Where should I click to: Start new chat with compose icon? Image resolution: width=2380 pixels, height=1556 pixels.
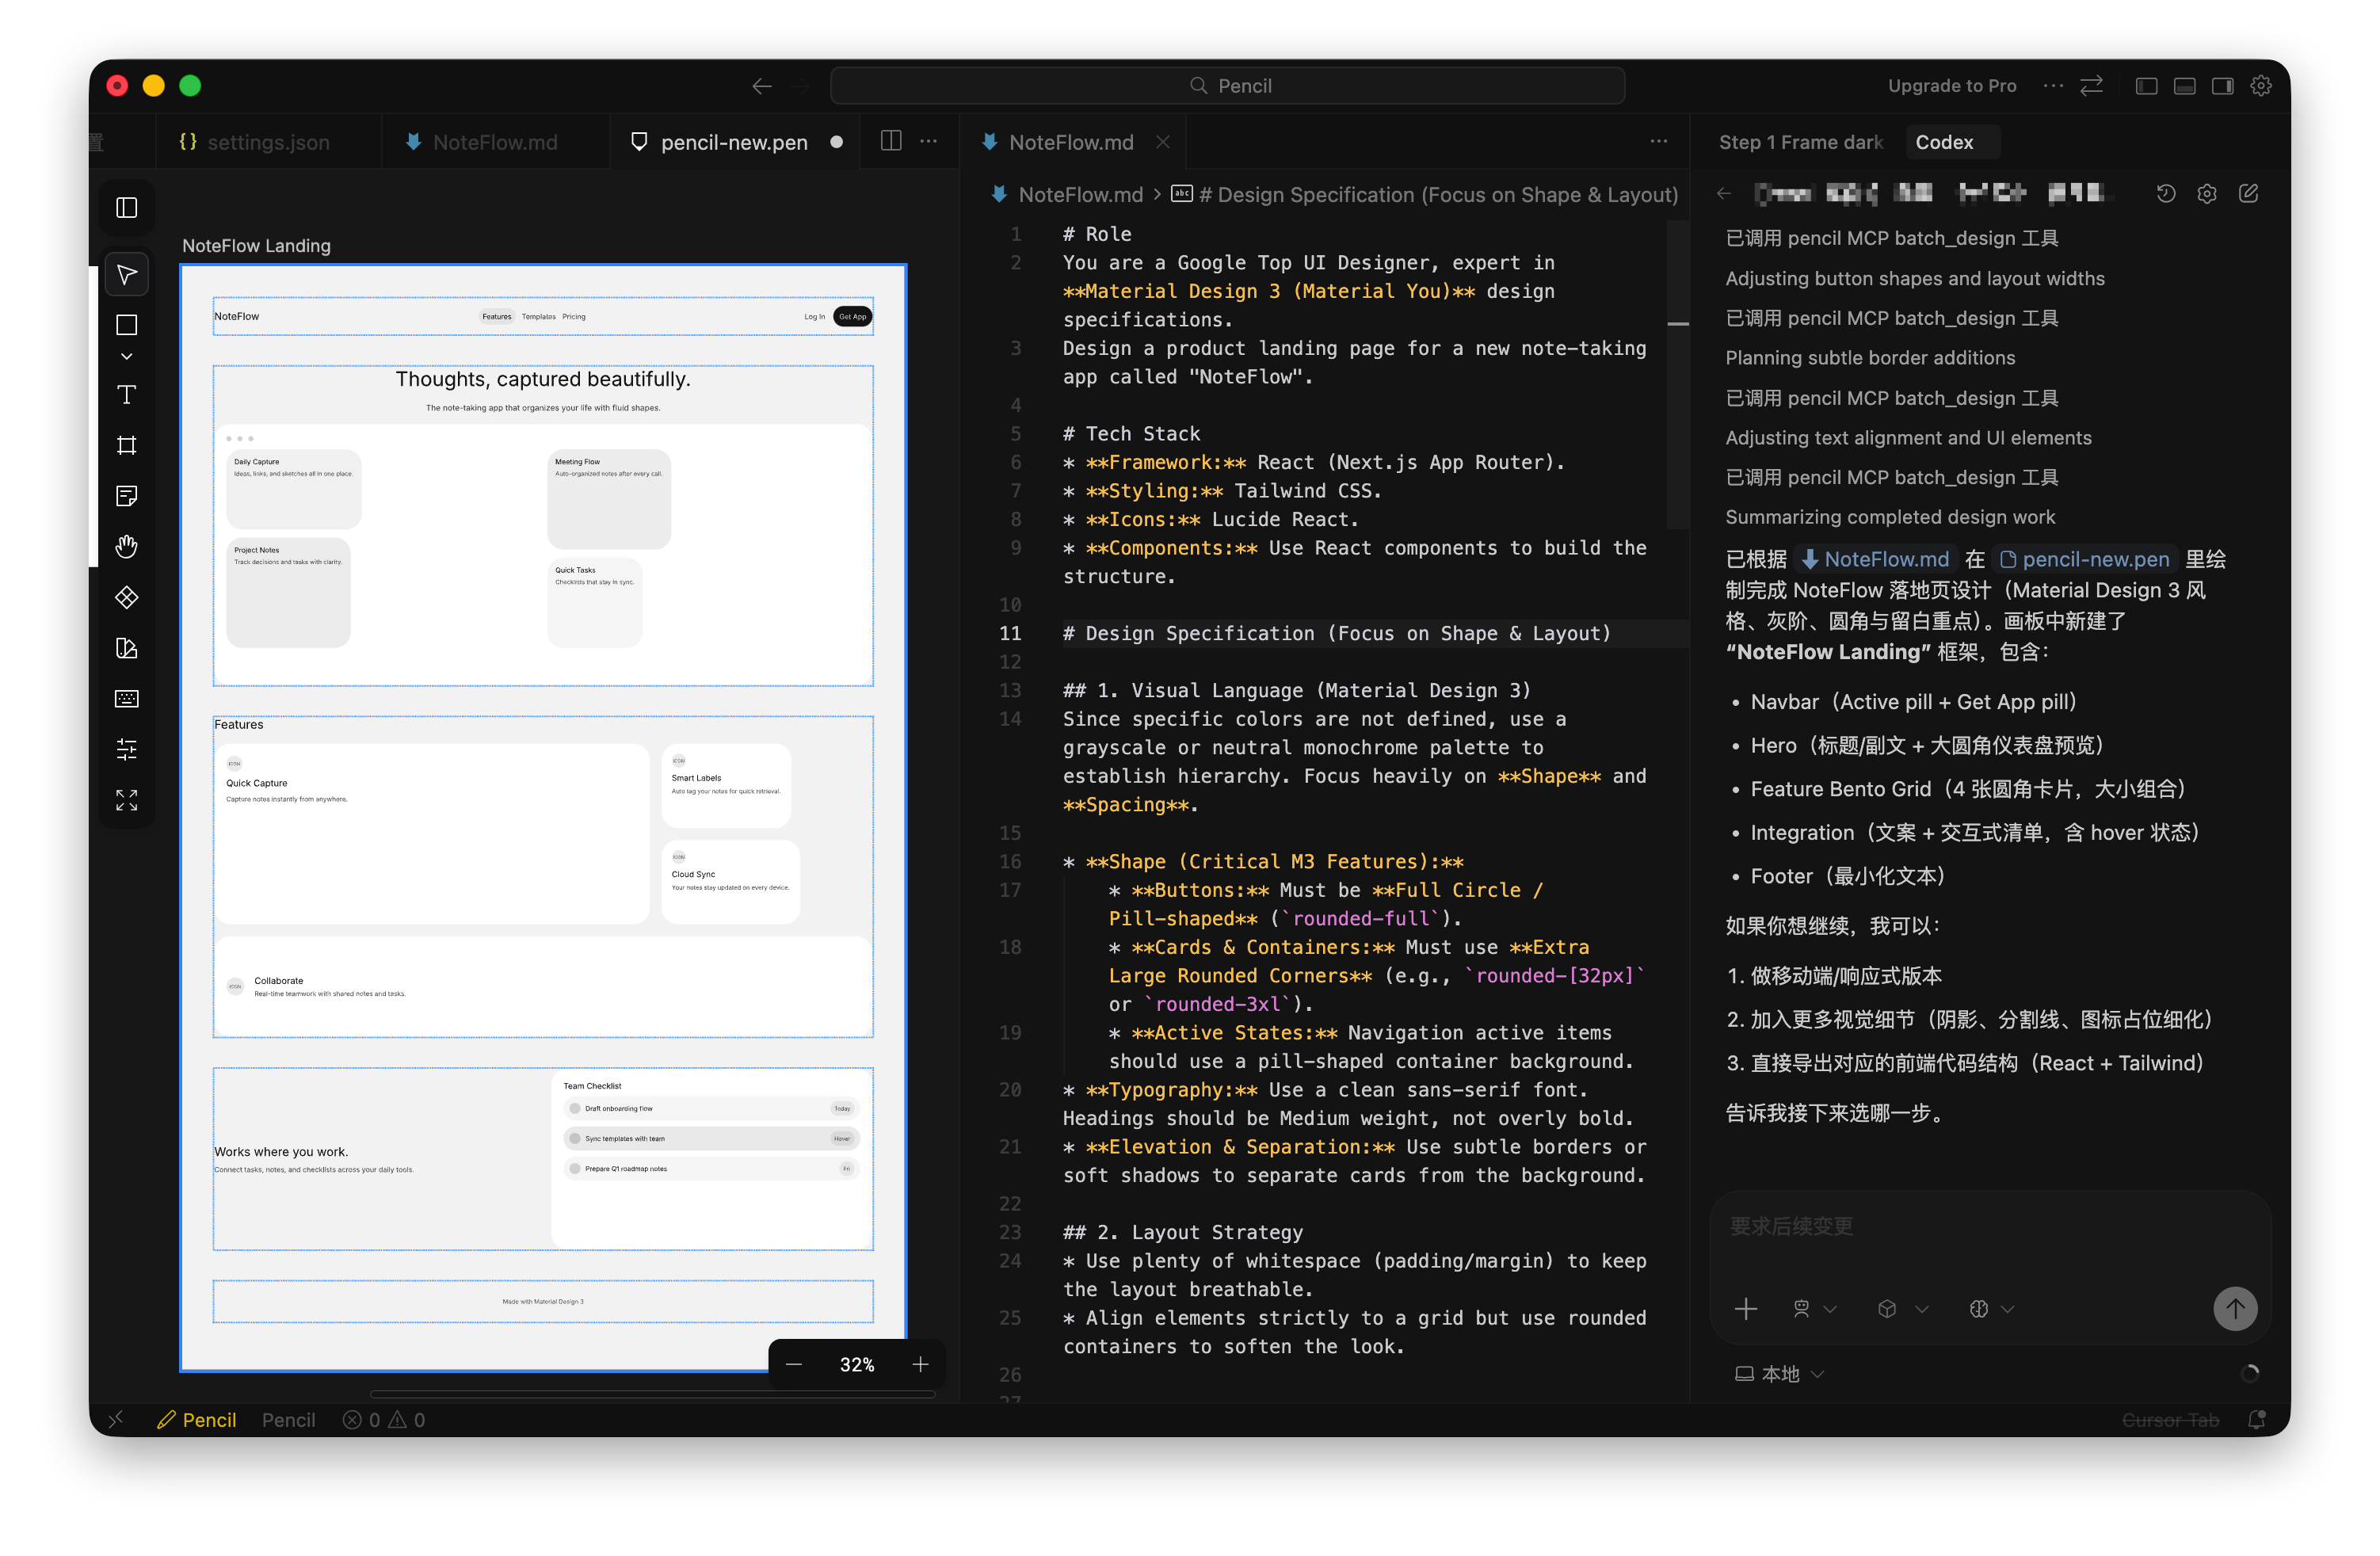click(2248, 194)
